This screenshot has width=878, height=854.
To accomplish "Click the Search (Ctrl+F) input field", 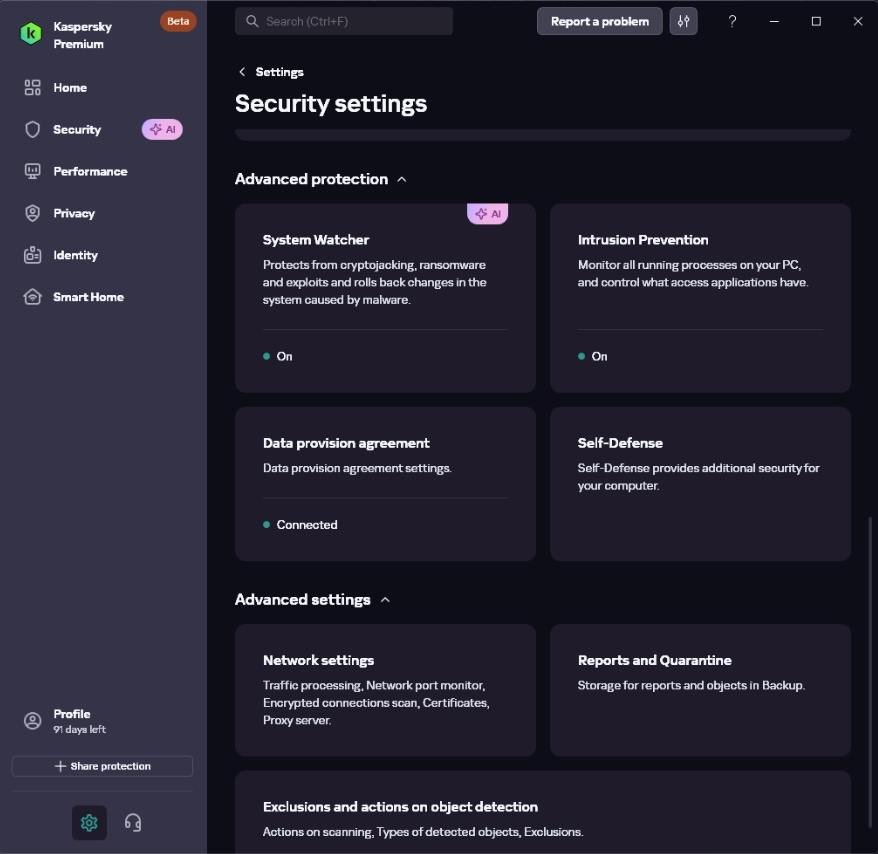I will 344,21.
